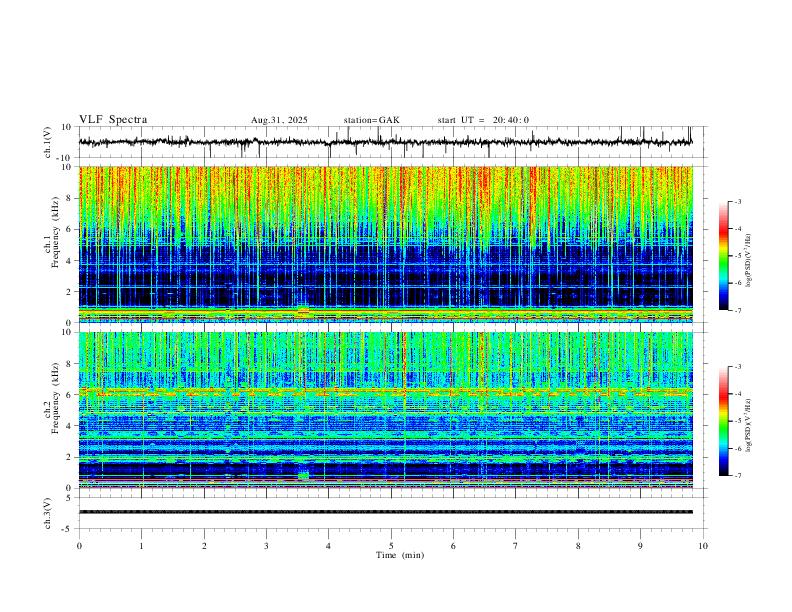The height and width of the screenshot is (612, 792).
Task: Click the "6" kHz tick on ch.1 spectrogram axis
Action: click(x=70, y=229)
